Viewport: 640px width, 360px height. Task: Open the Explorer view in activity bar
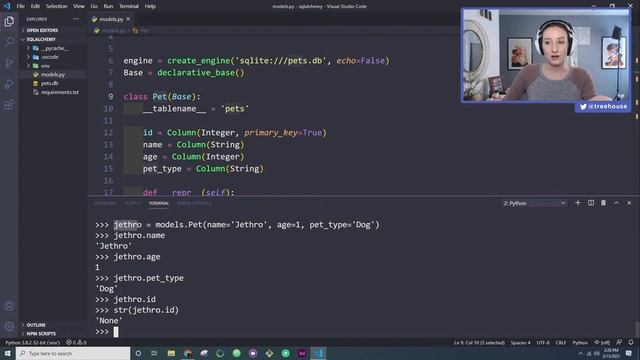point(9,21)
